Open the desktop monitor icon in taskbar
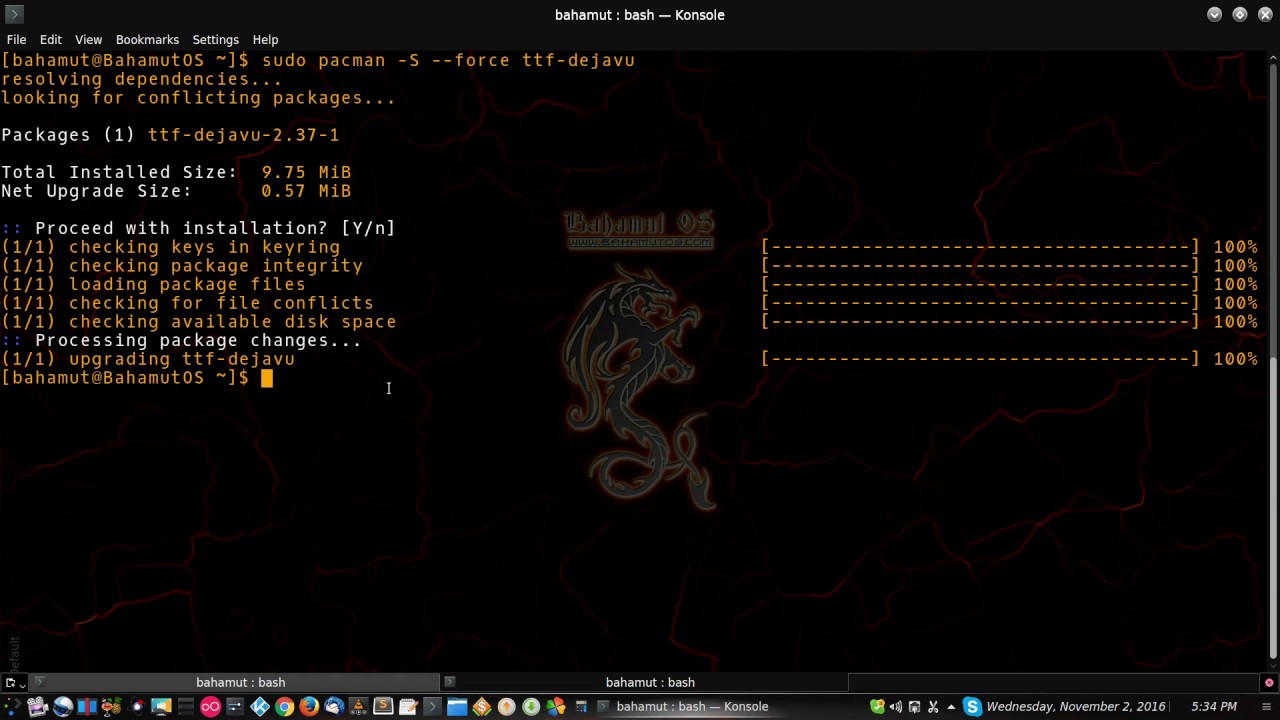1280x720 pixels. [x=161, y=707]
